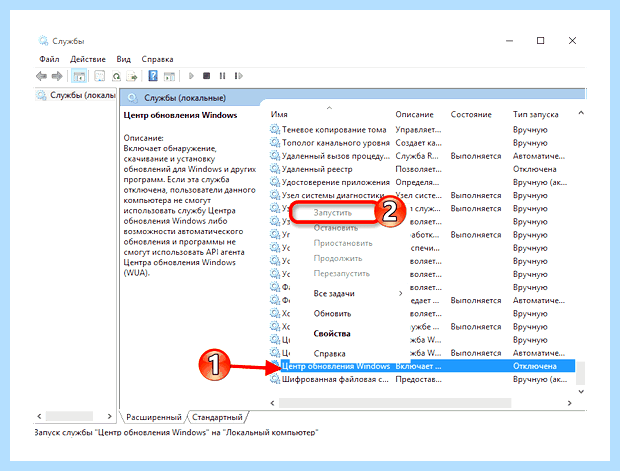Open Help via the blue question-mark icon
Image resolution: width=620 pixels, height=471 pixels.
pyautogui.click(x=153, y=76)
